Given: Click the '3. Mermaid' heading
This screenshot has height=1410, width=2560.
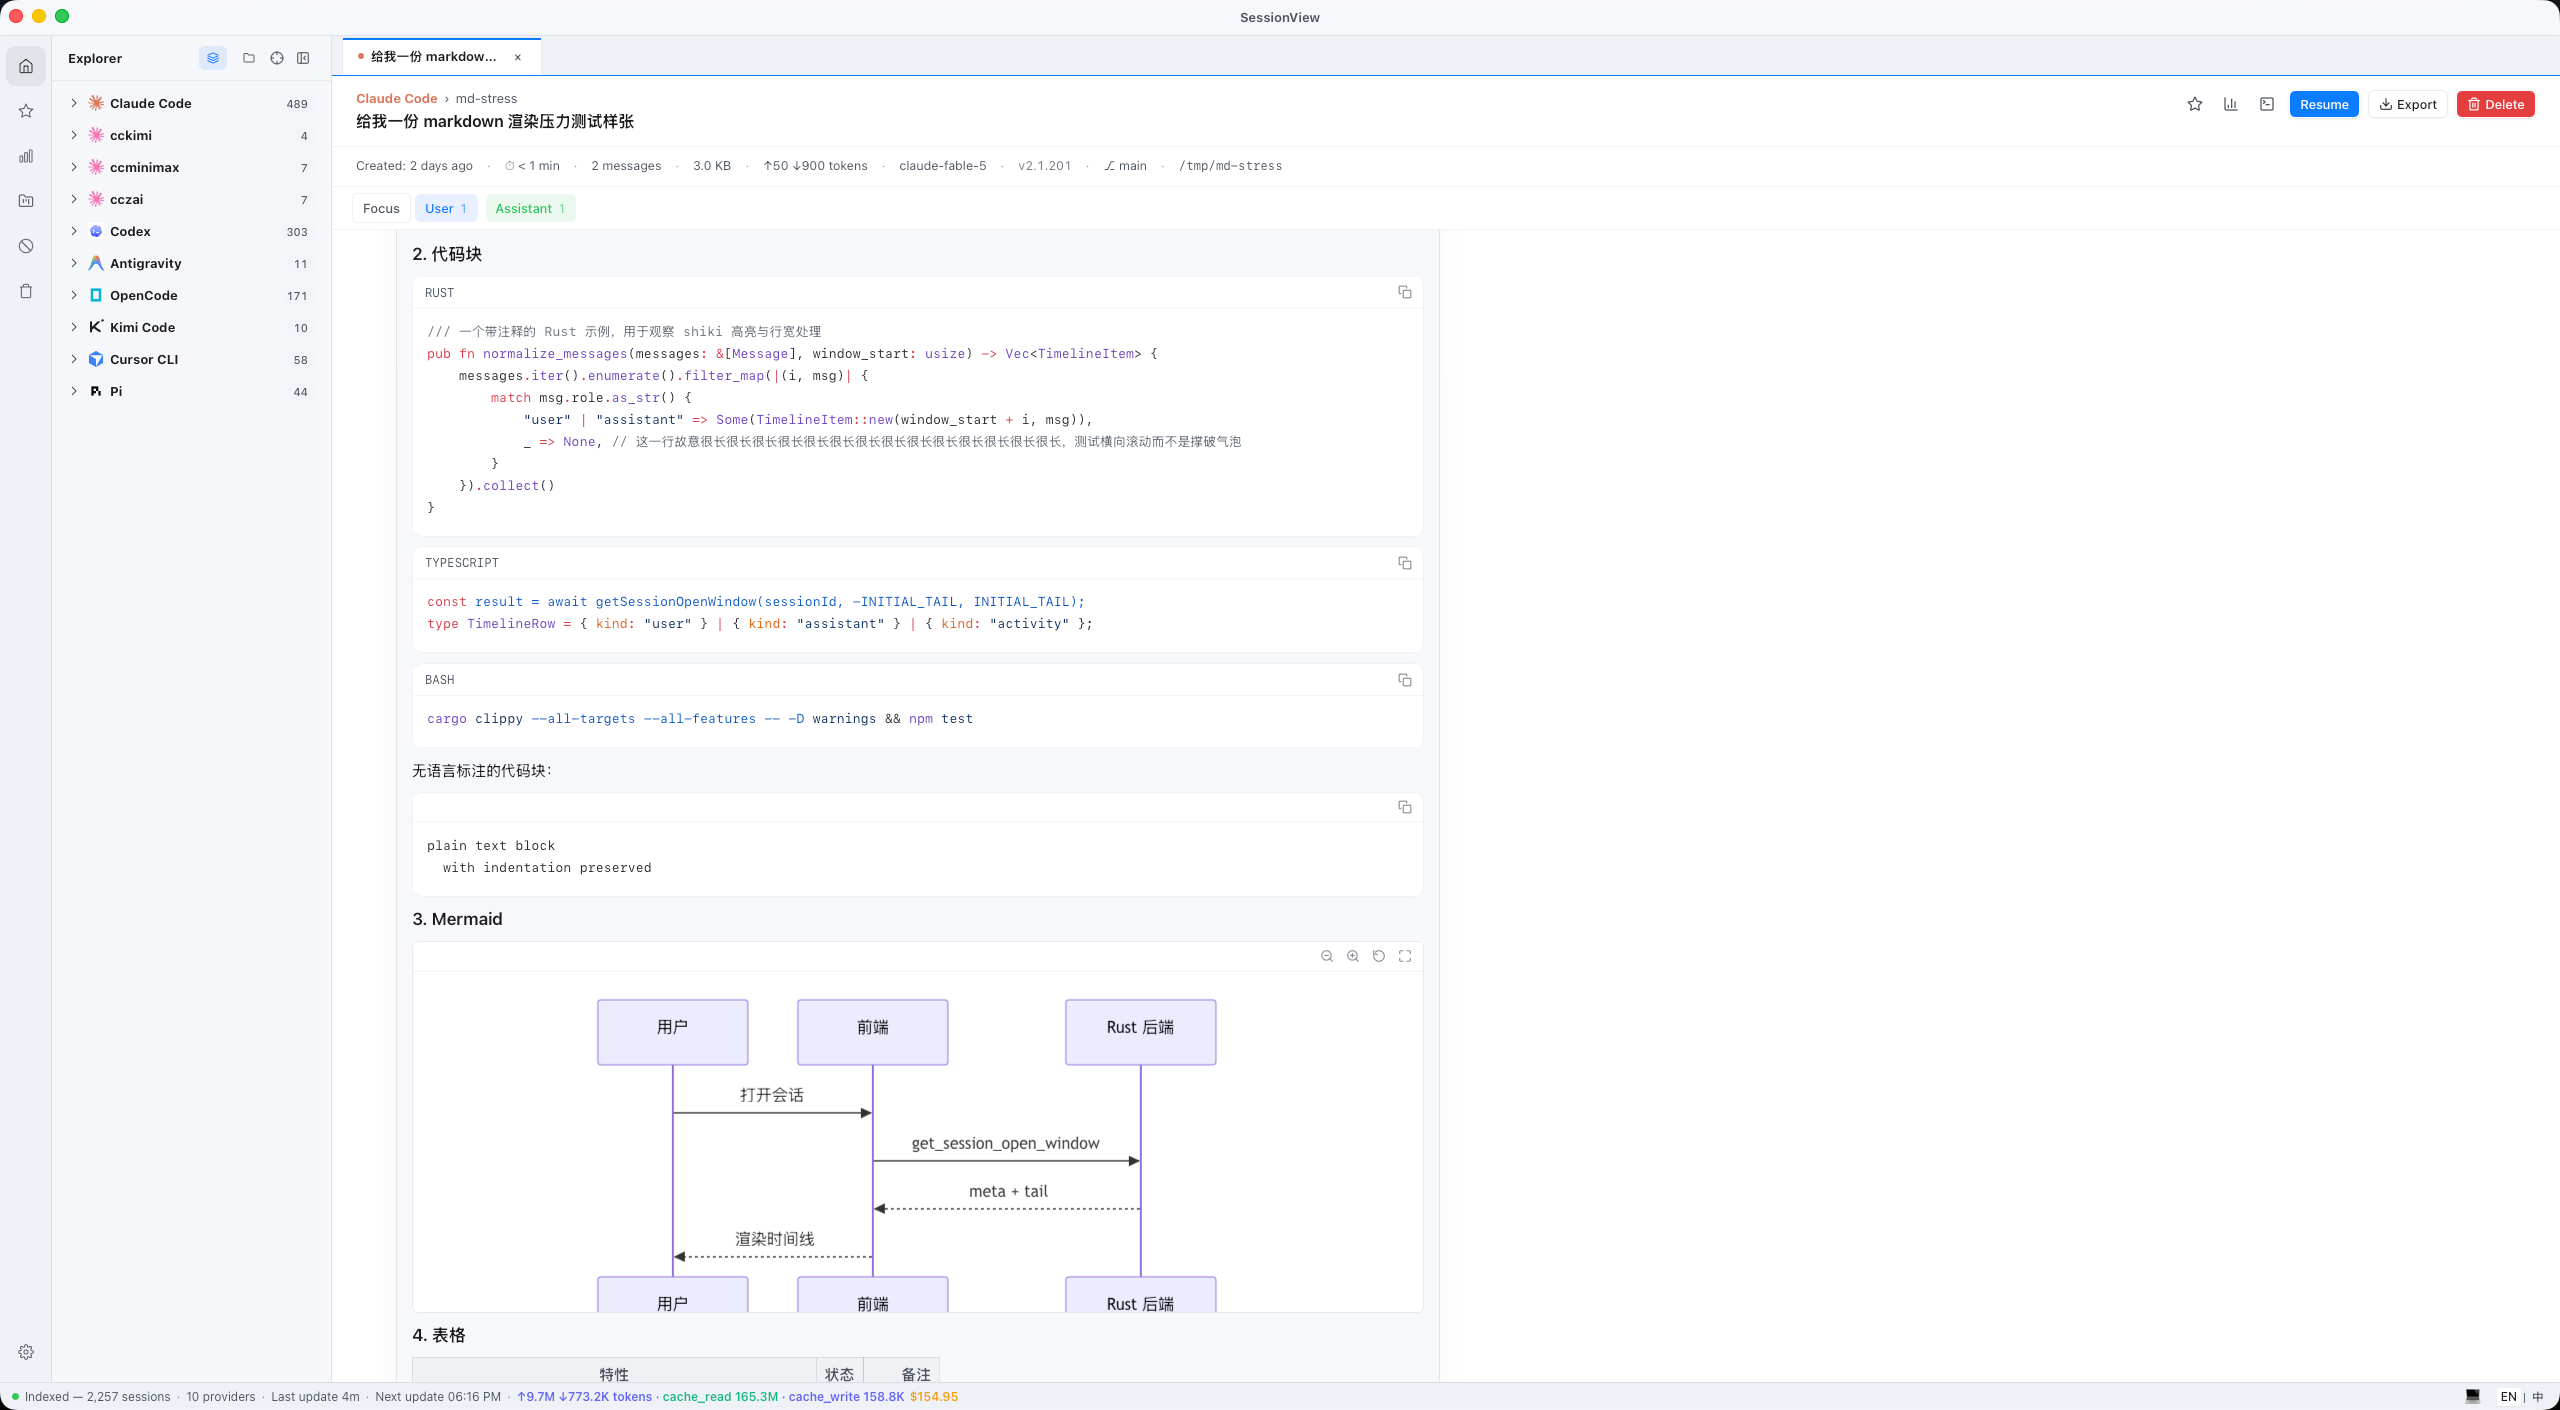Looking at the screenshot, I should coord(457,919).
